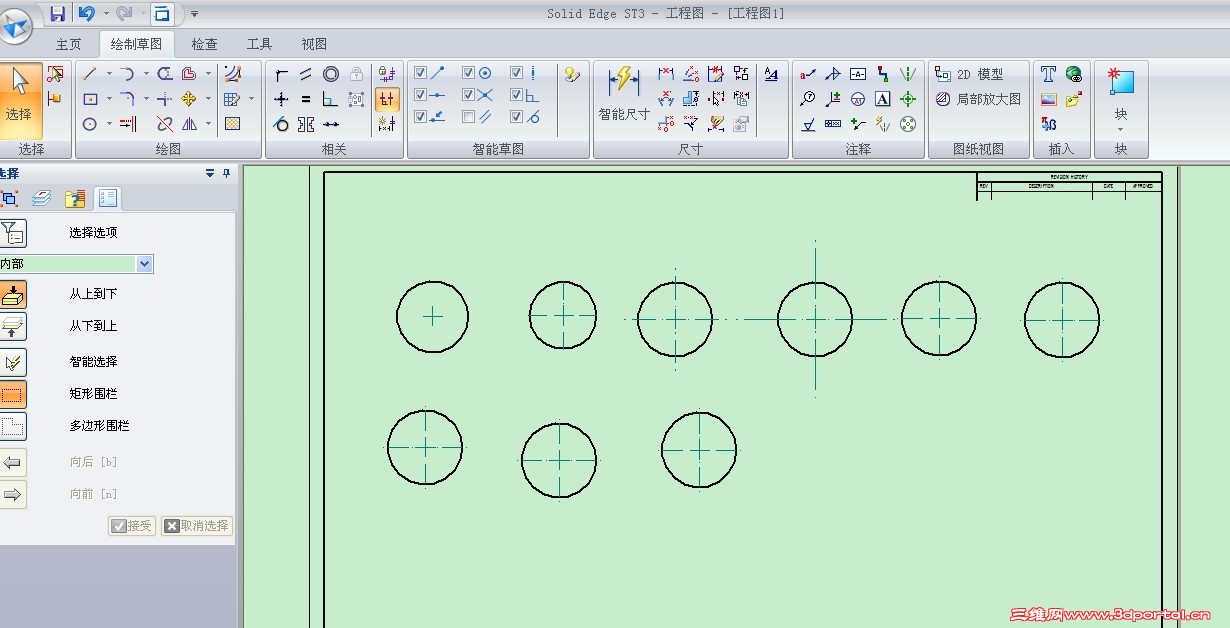
Task: Switch to the 主页 ribbon tab
Action: point(69,44)
